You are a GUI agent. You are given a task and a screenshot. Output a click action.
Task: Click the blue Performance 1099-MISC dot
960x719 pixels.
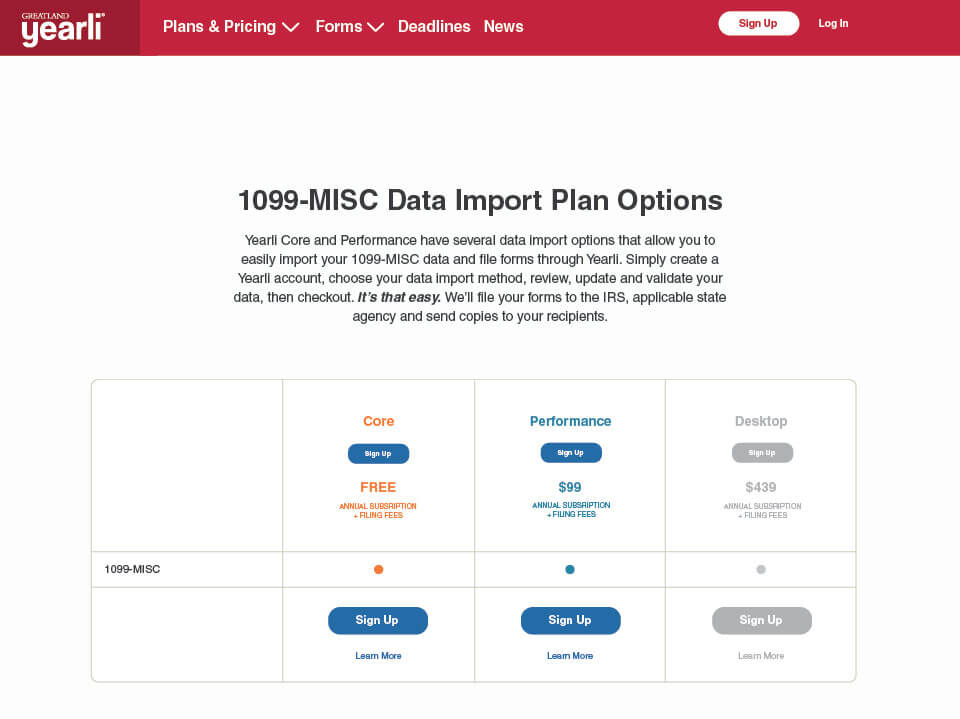(x=570, y=570)
